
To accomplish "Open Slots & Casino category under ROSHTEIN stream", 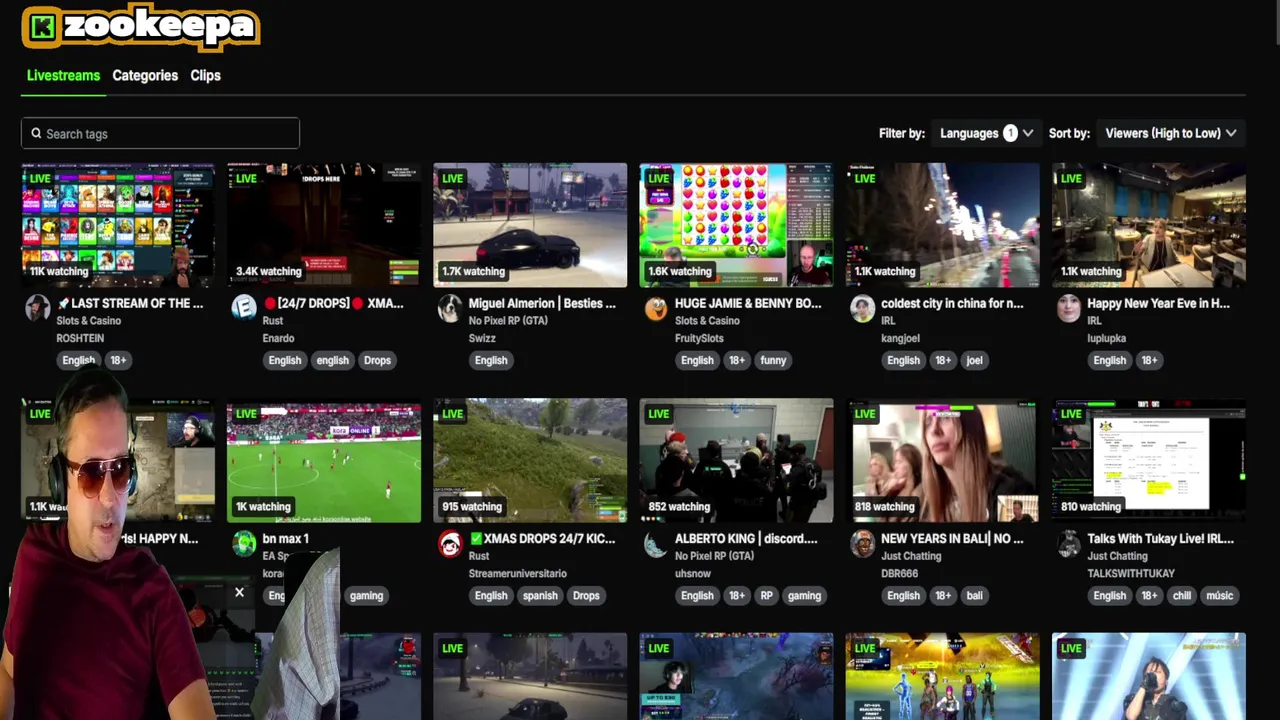I will pyautogui.click(x=88, y=321).
